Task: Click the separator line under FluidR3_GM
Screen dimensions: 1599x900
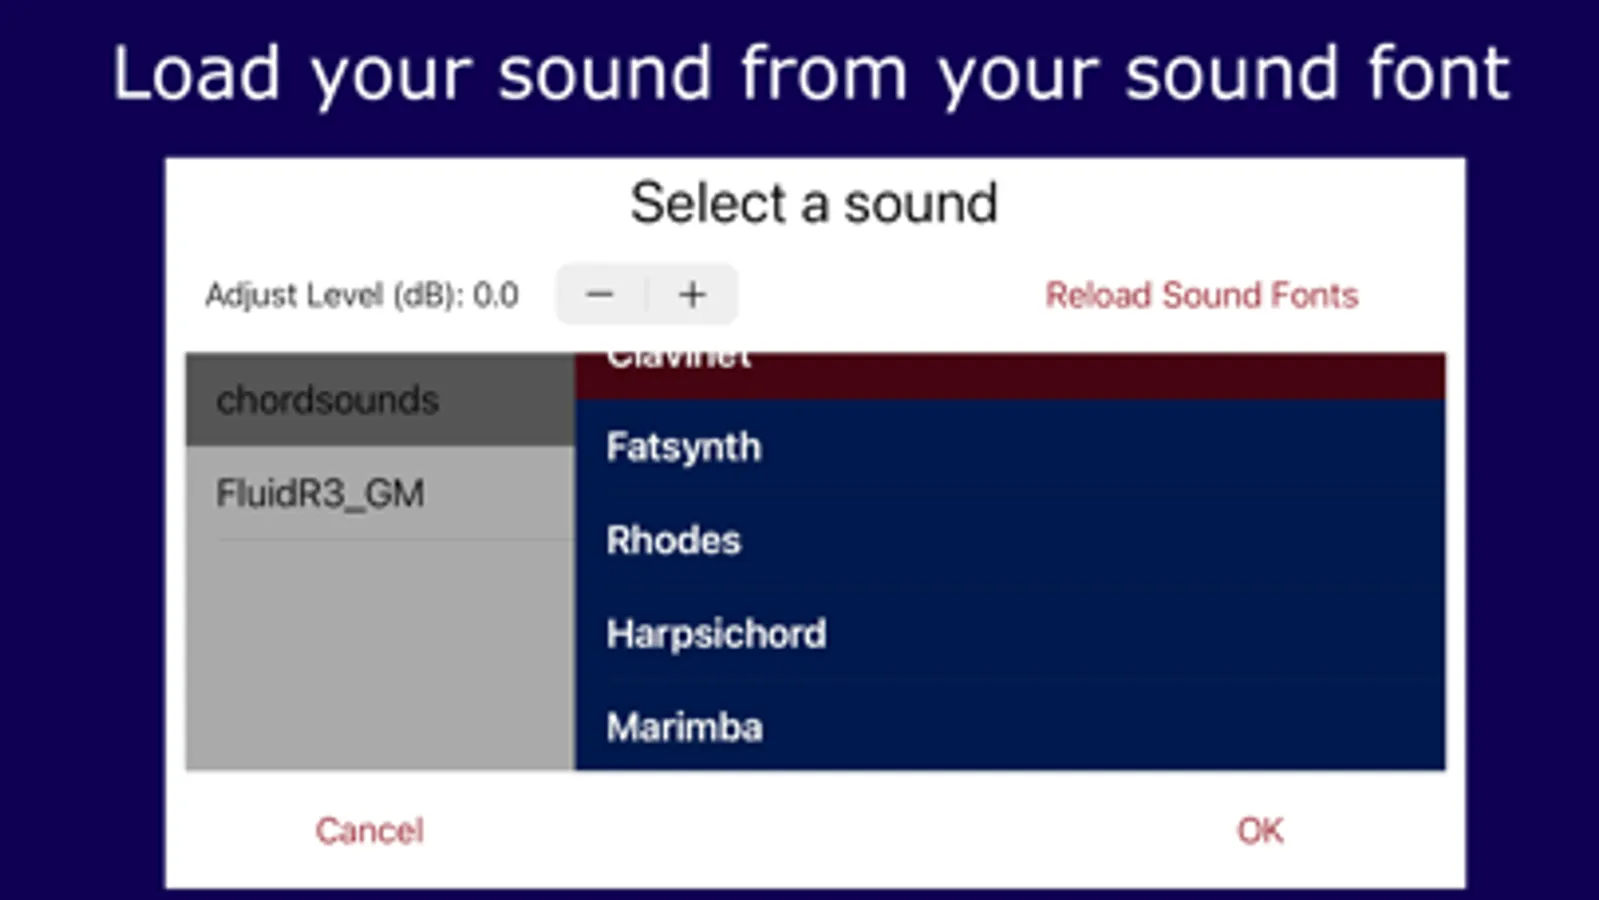Action: 395,540
